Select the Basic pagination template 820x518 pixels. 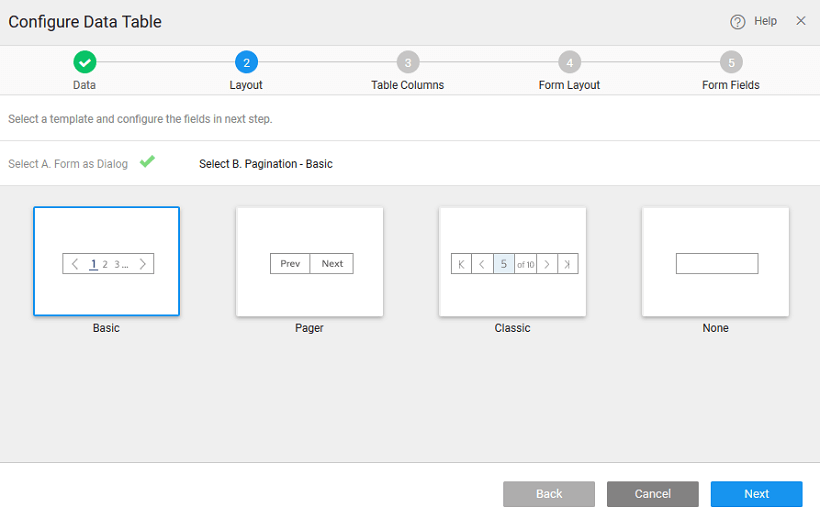107,262
